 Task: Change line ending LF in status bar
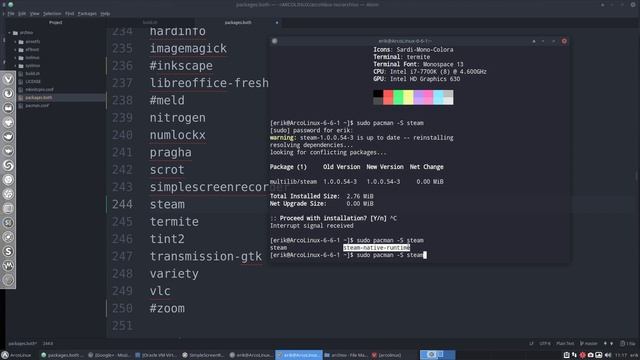pos(531,344)
